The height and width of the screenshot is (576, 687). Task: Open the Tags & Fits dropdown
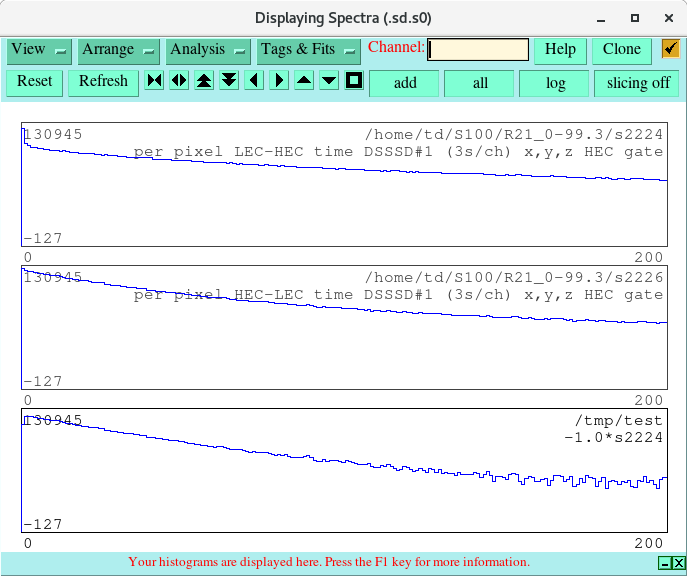tap(308, 50)
